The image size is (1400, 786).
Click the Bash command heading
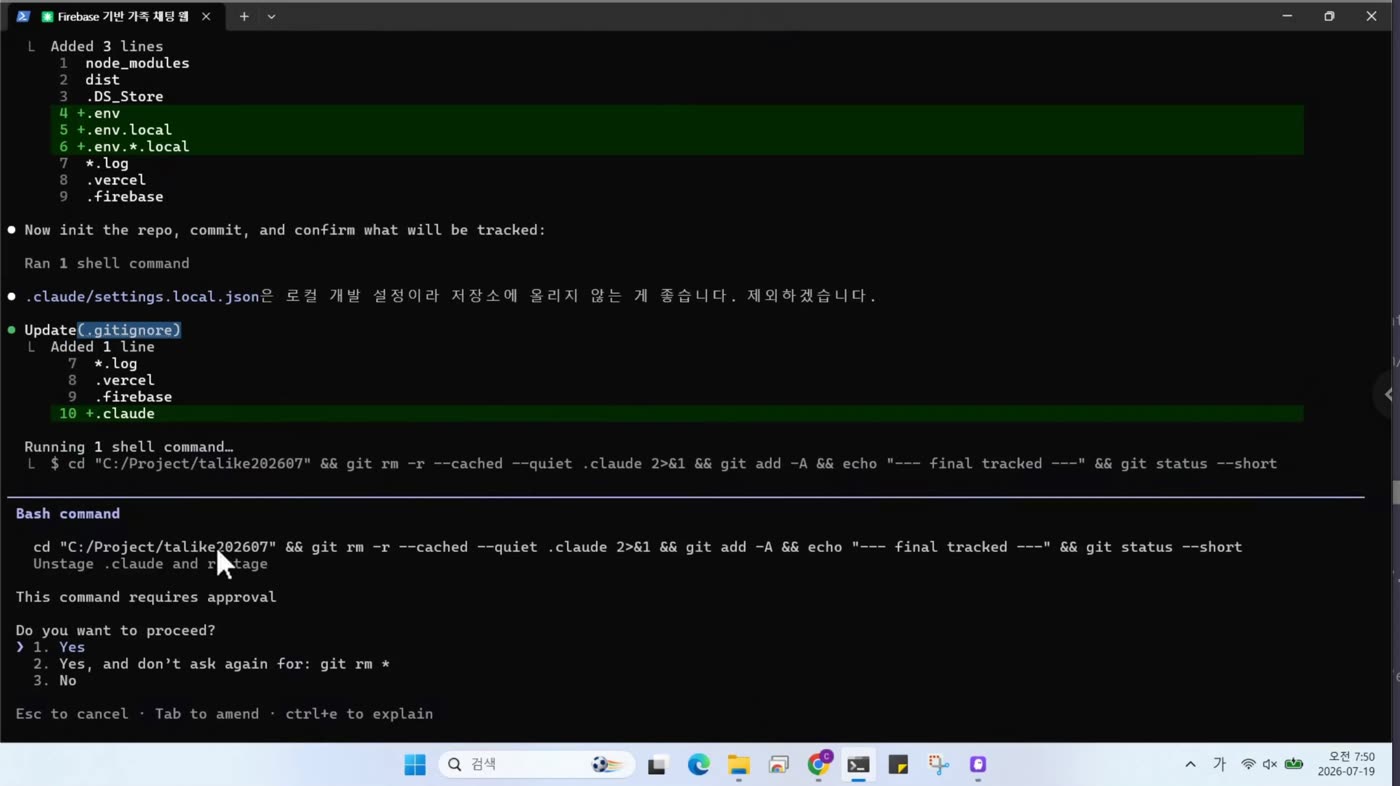[x=68, y=514]
